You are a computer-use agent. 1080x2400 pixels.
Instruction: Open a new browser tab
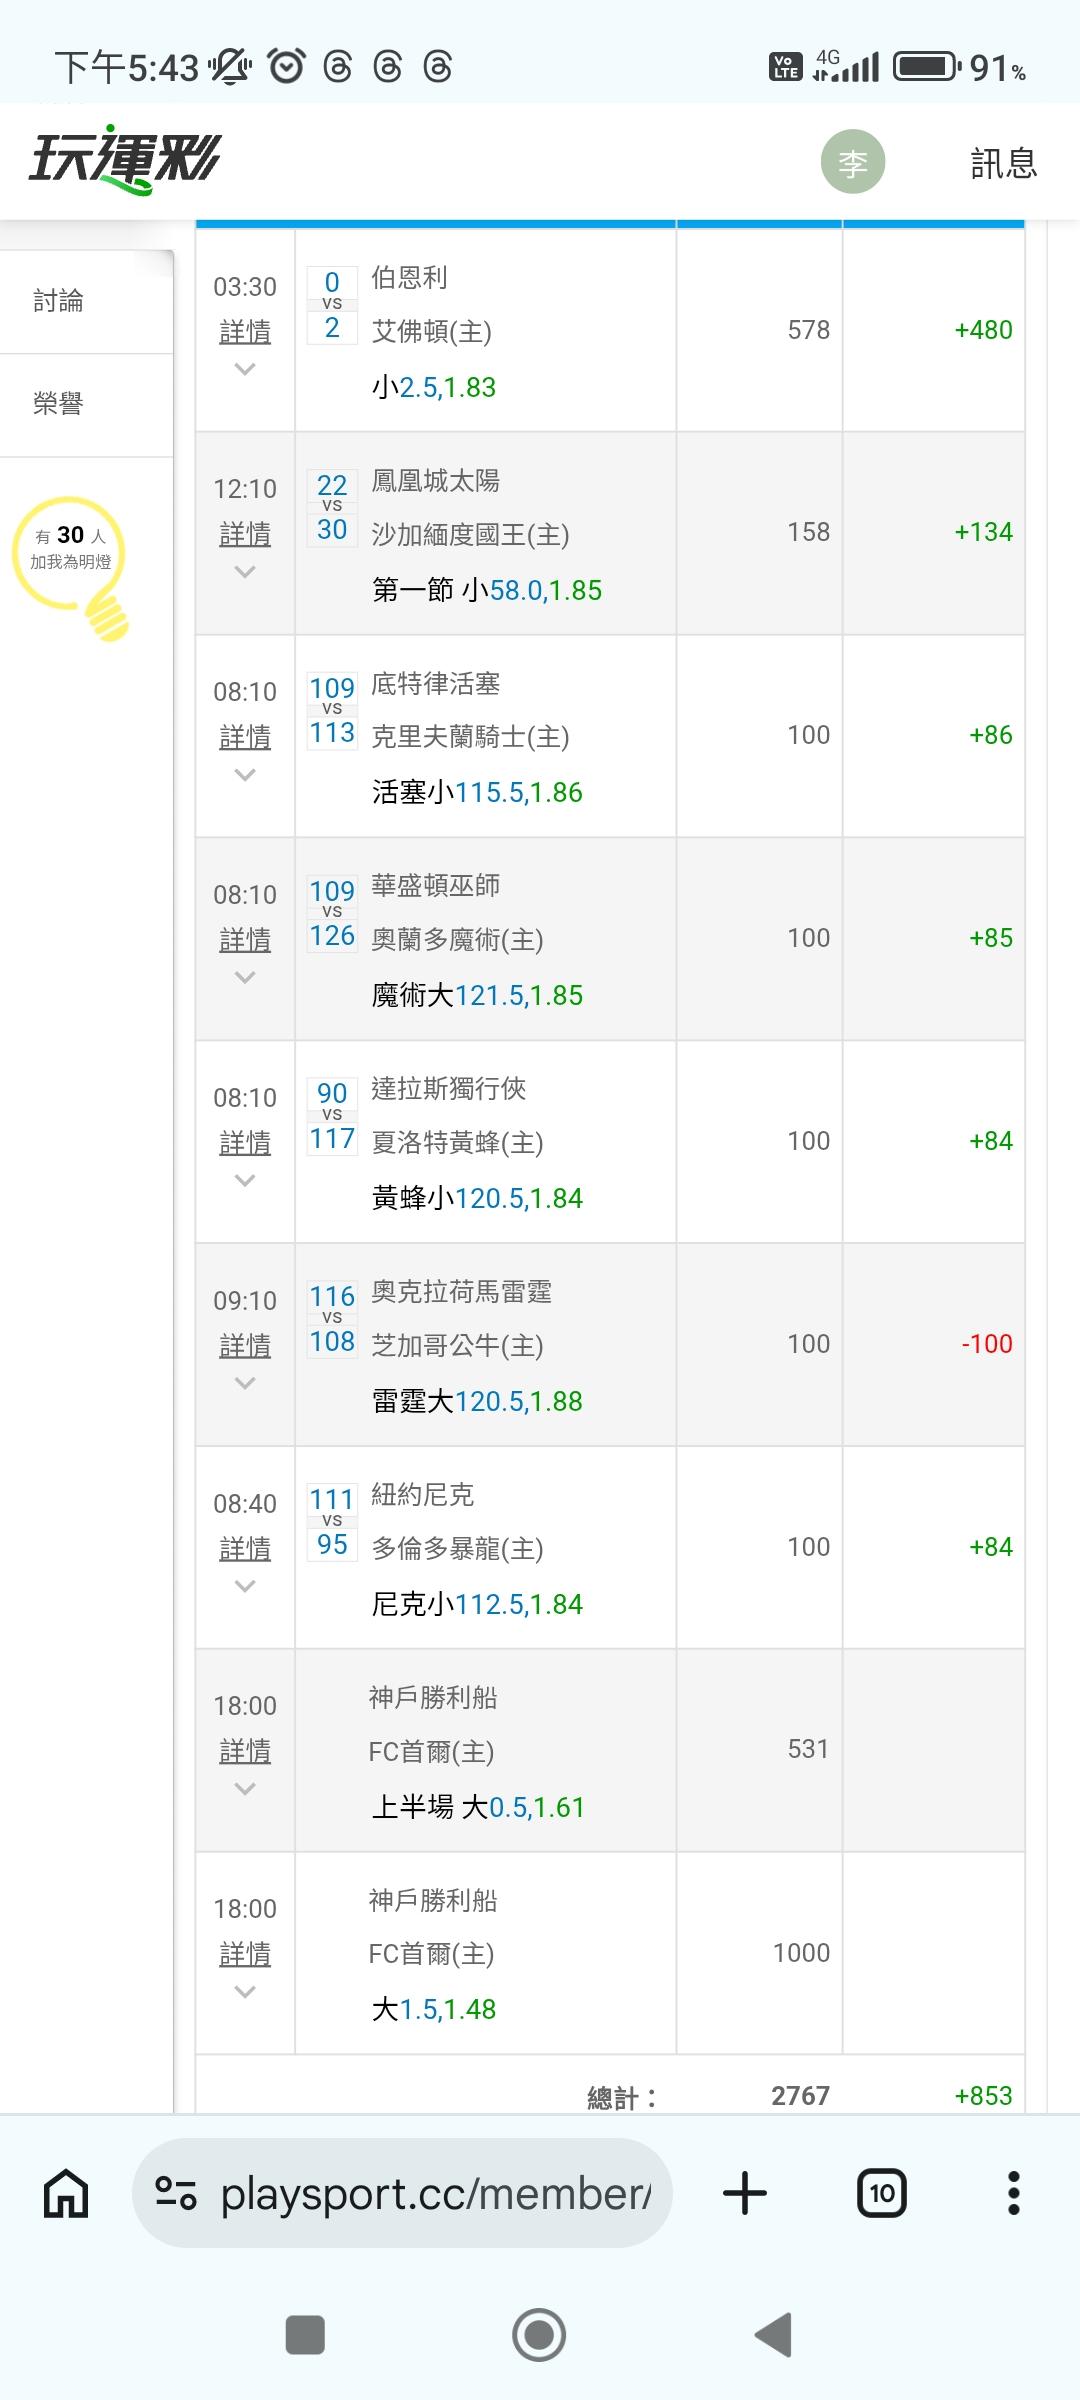[x=744, y=2194]
